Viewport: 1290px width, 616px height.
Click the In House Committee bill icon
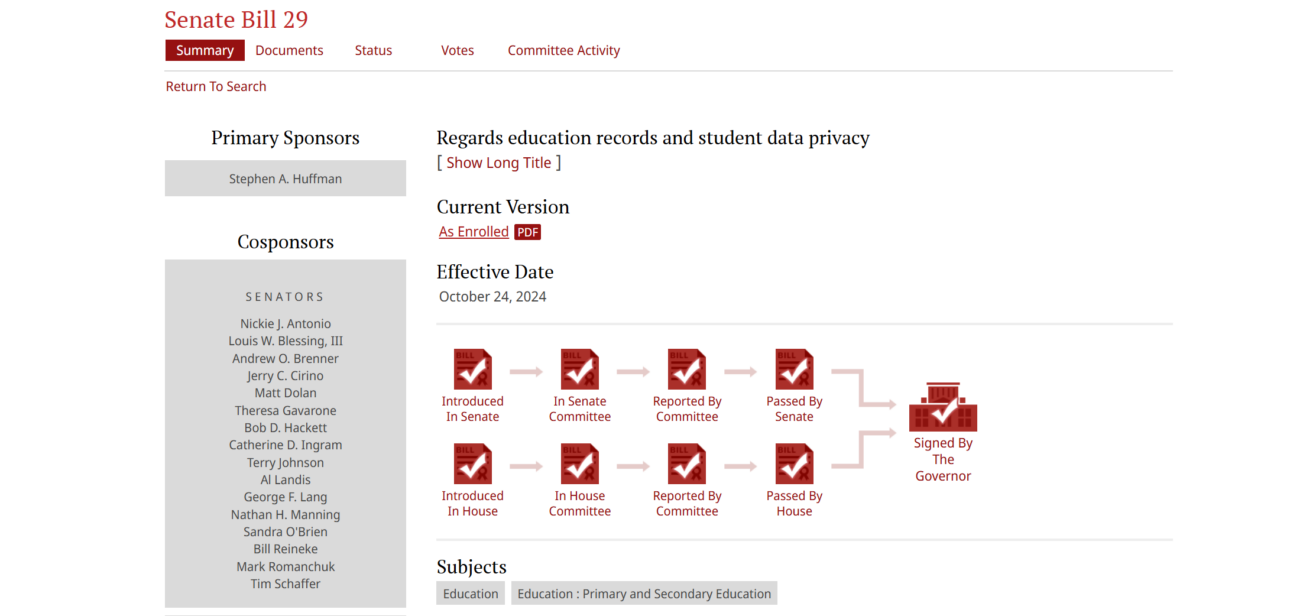[580, 464]
